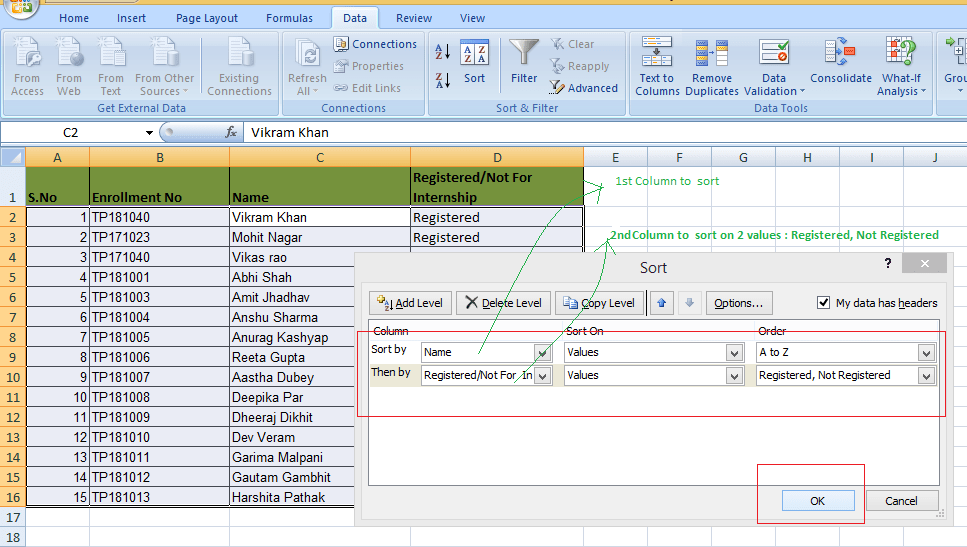The image size is (967, 547).
Task: Open Edit Links
Action: coord(368,88)
